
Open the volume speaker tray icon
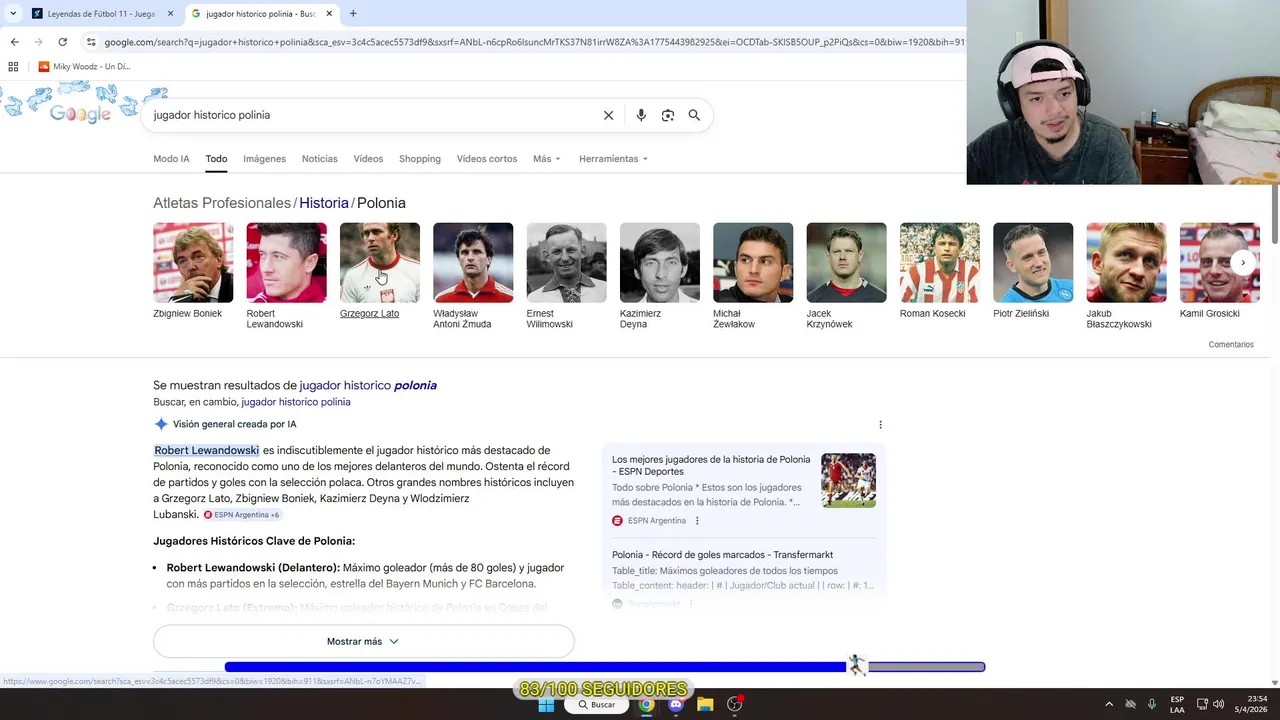tap(1219, 704)
